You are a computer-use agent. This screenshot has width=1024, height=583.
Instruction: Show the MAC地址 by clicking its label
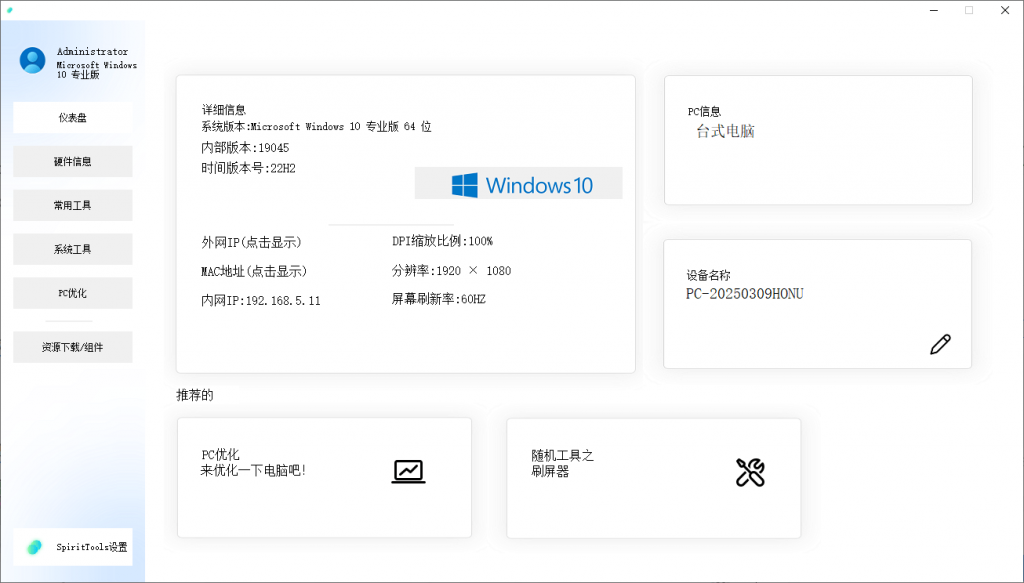pyautogui.click(x=254, y=271)
